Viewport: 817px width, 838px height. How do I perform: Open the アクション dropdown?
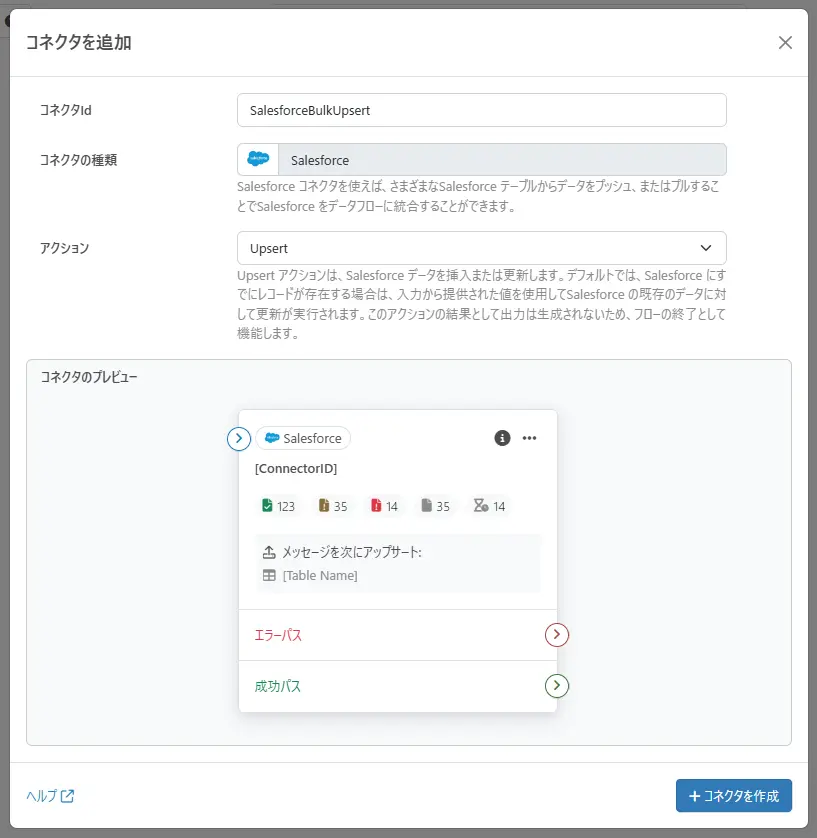pos(482,248)
